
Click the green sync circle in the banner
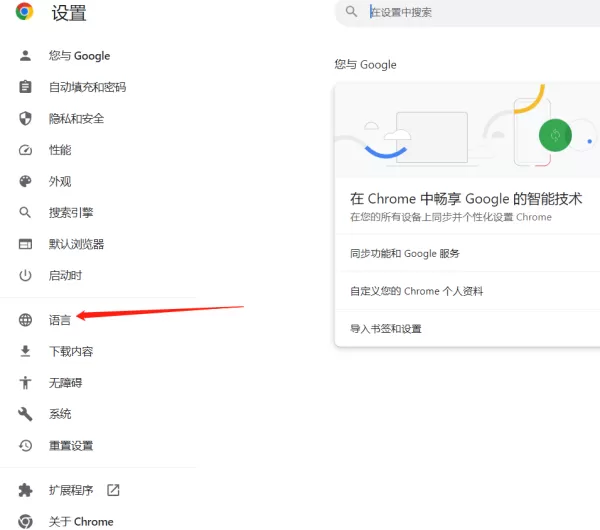coord(555,135)
